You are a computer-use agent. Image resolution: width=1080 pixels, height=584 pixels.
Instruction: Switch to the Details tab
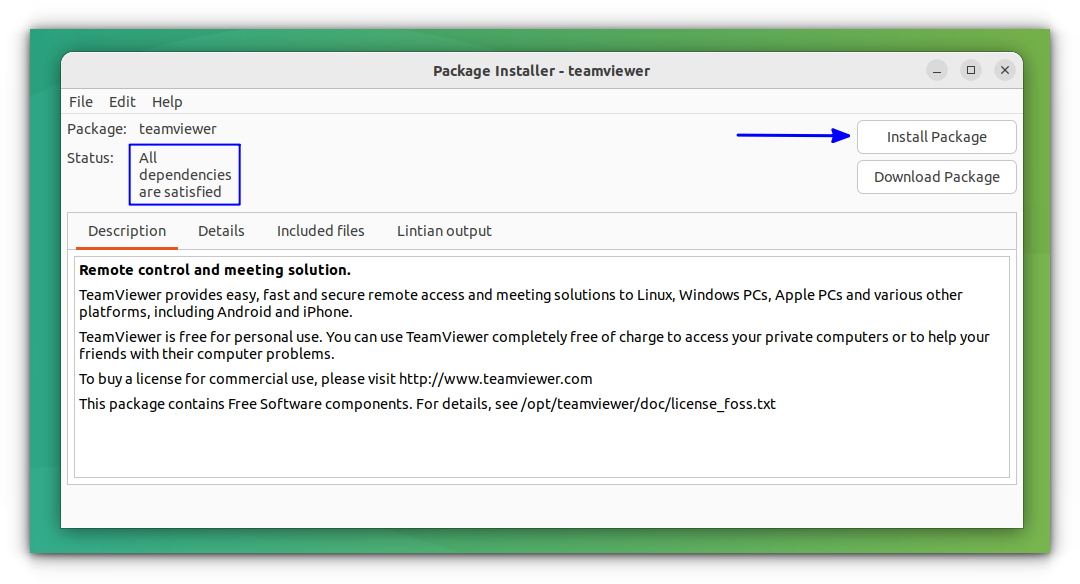[x=221, y=230]
